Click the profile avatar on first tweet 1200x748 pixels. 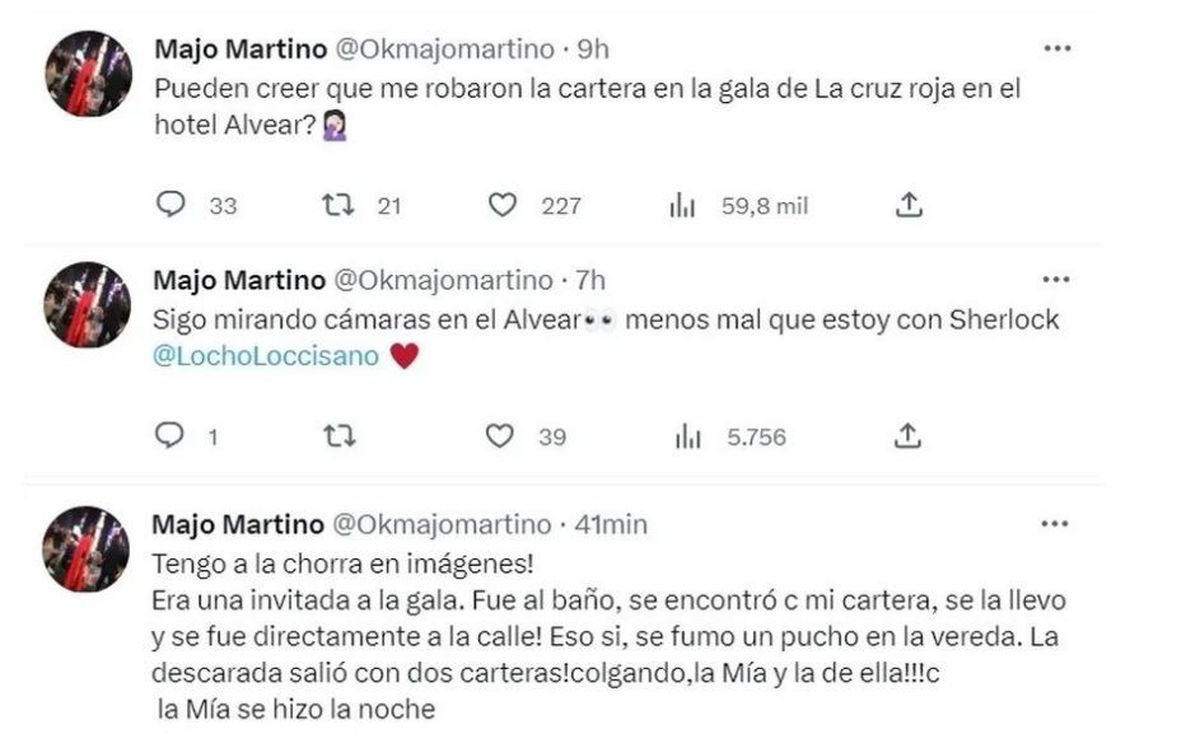tap(88, 75)
